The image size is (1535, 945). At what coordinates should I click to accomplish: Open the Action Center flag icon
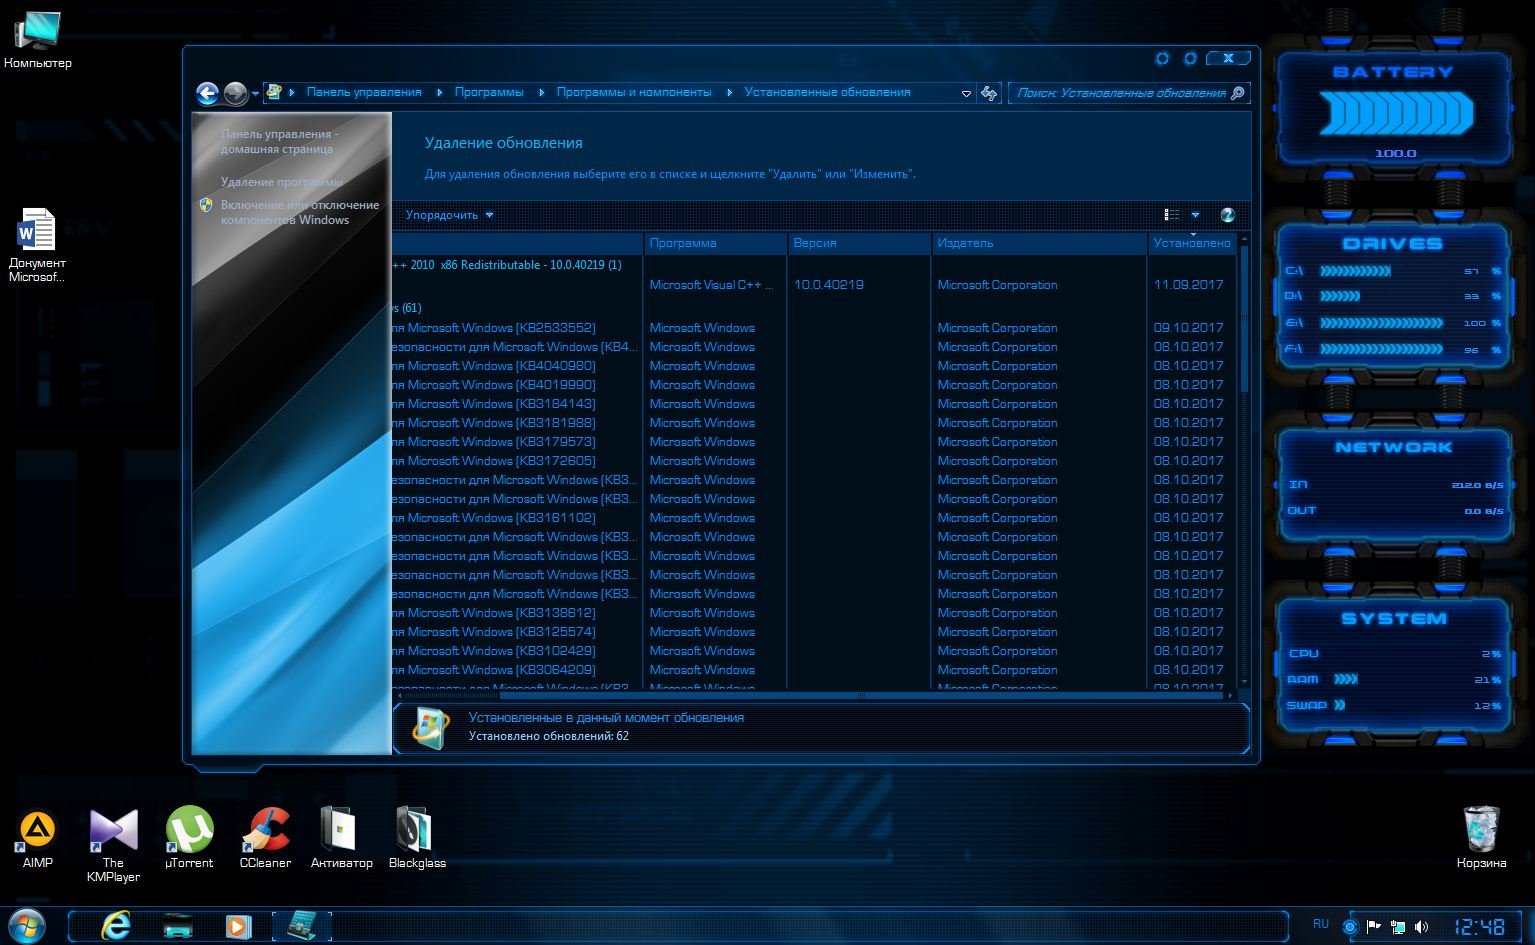point(1375,927)
